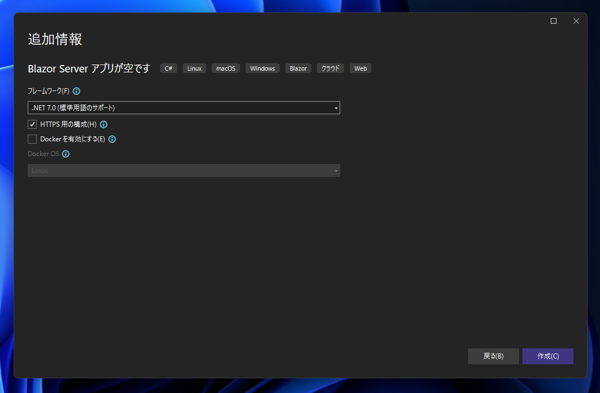Maximize the 追加情報 dialog window
Viewport: 600px width, 393px height.
(x=554, y=21)
